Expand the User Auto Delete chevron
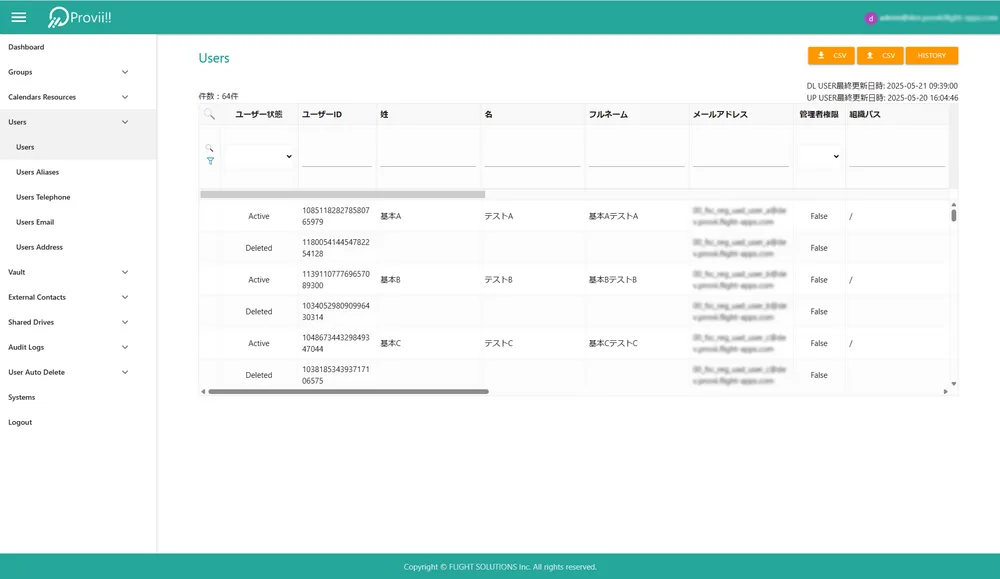The image size is (1000, 579). pos(125,372)
